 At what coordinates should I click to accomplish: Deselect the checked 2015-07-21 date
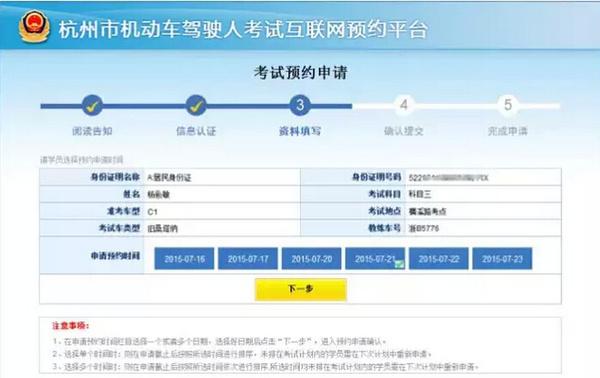375,259
